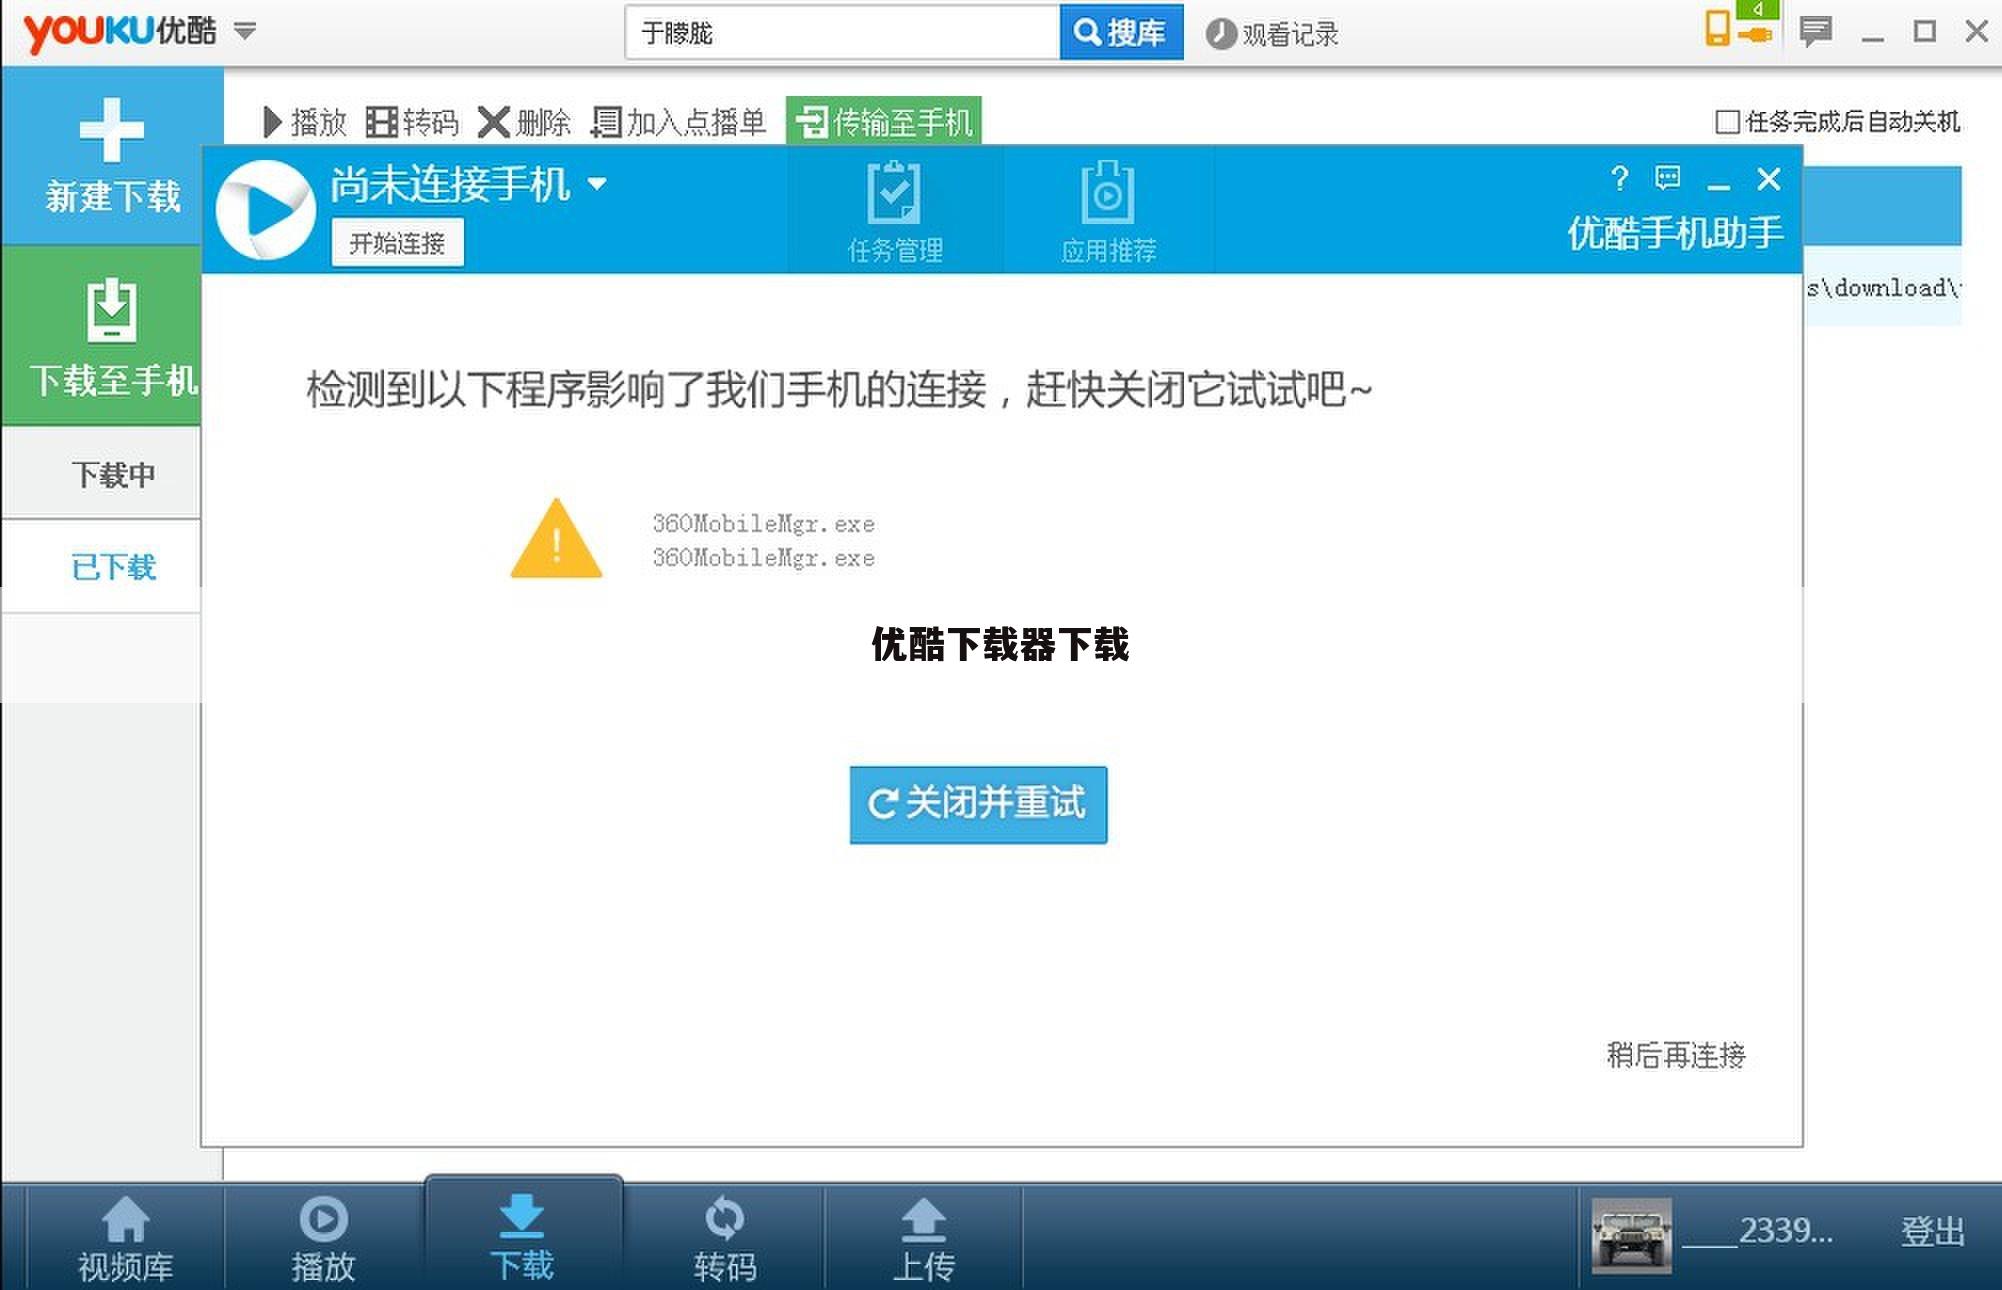This screenshot has width=2002, height=1290.
Task: Open the feedback message icon in title bar
Action: pyautogui.click(x=1815, y=31)
